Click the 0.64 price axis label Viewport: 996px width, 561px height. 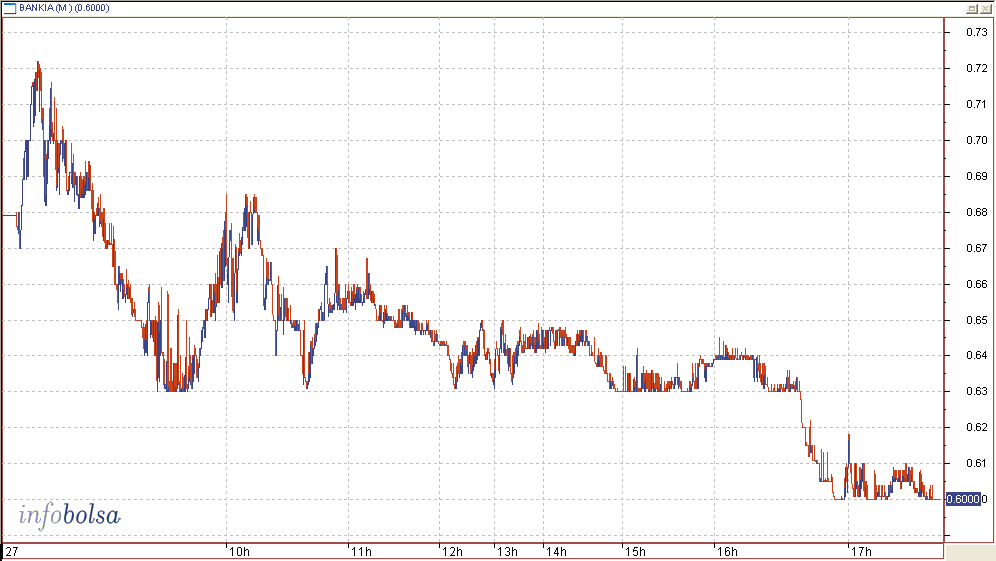(976, 355)
